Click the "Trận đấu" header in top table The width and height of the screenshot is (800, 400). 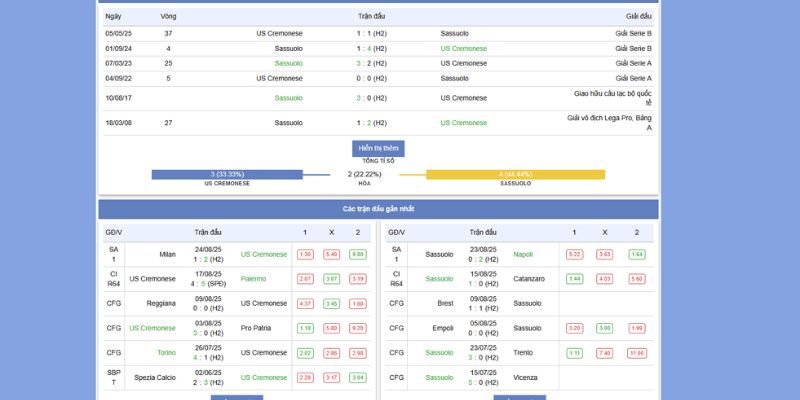tap(371, 17)
